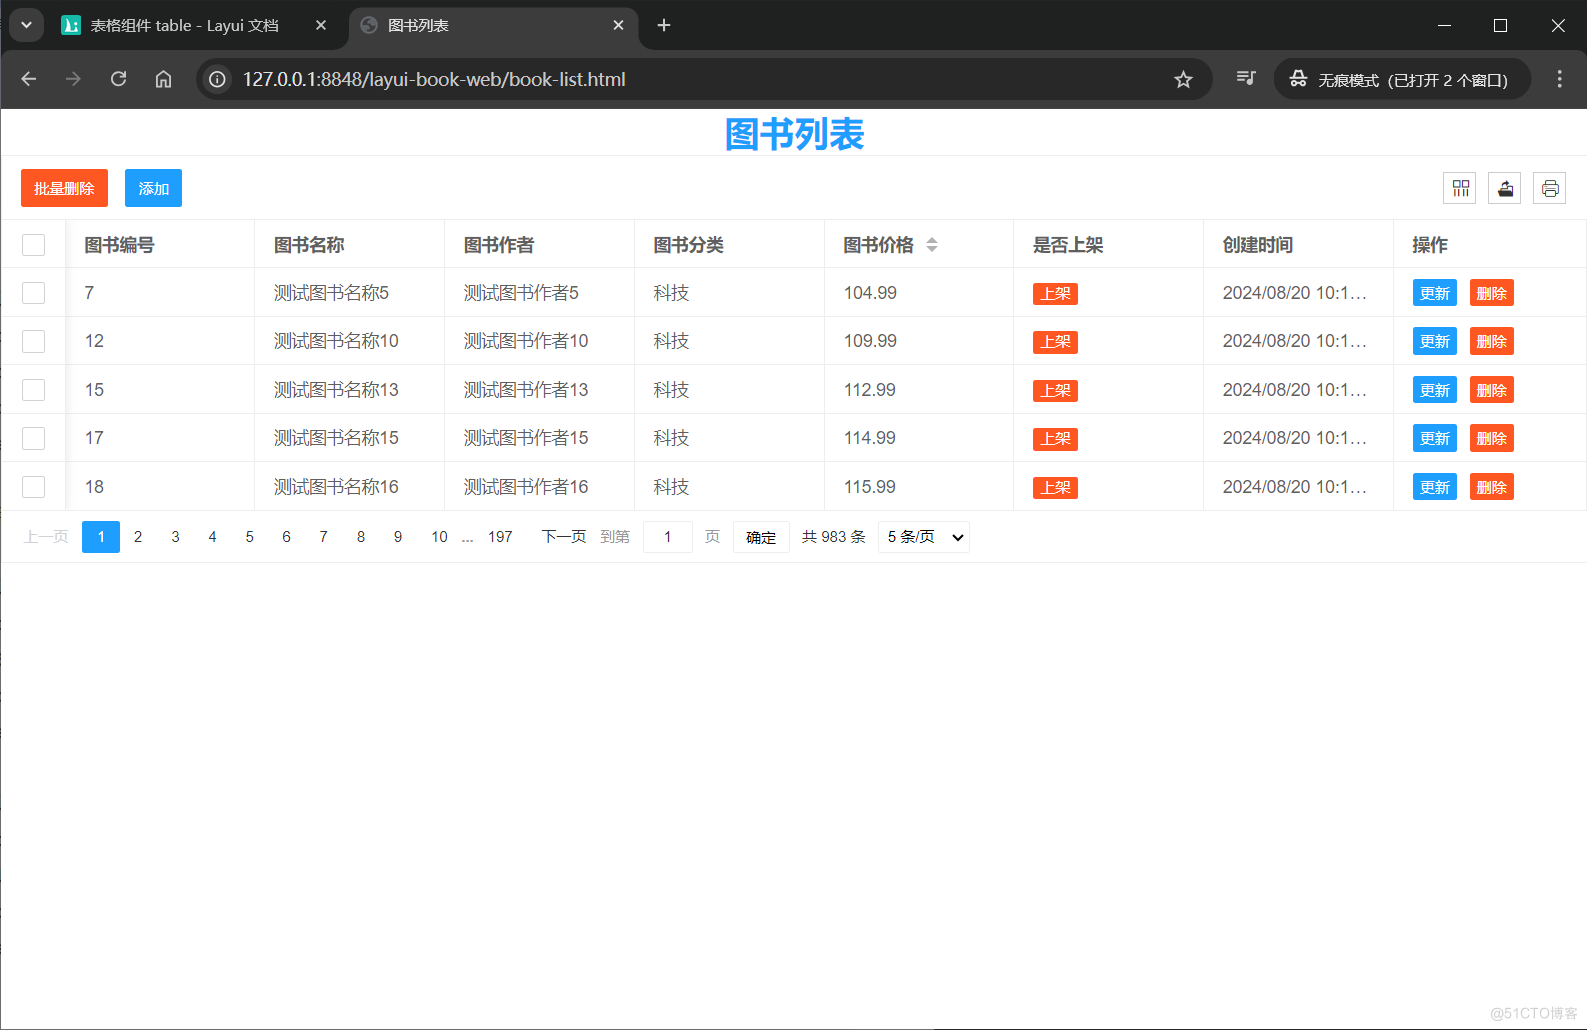Click the 批量删除 button
Image resolution: width=1587 pixels, height=1030 pixels.
(64, 188)
